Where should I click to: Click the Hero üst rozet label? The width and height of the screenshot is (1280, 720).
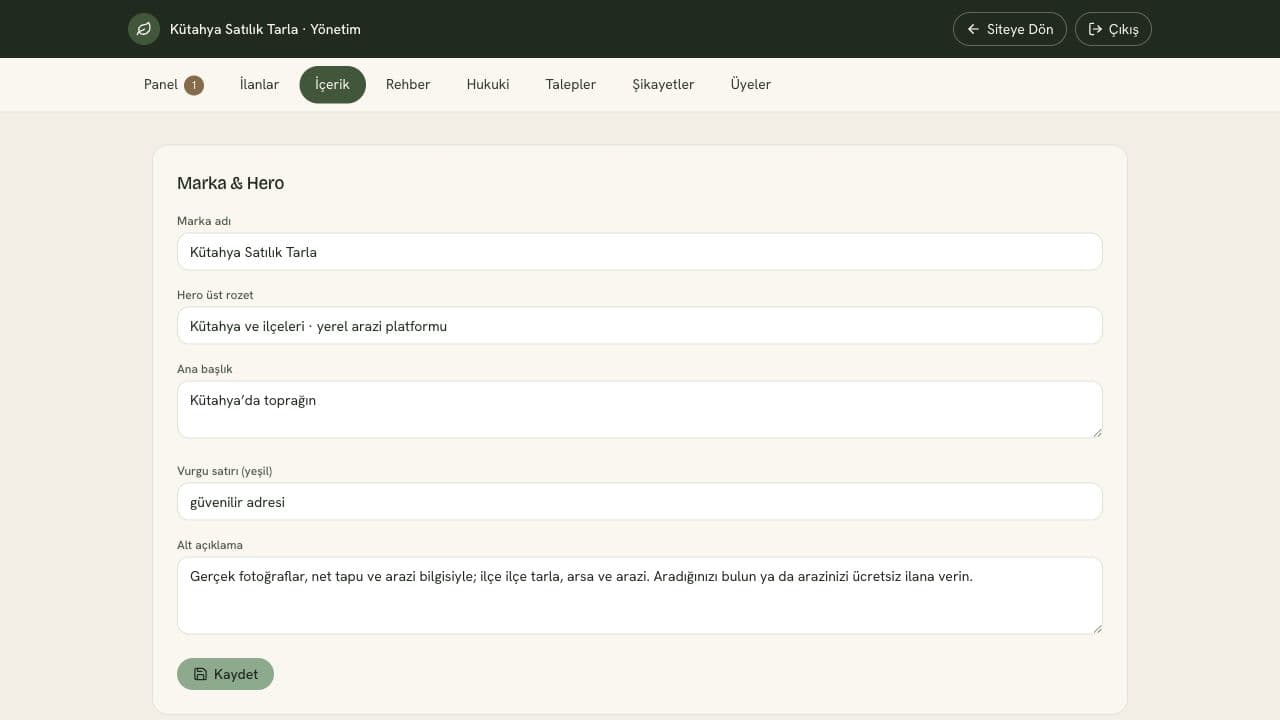coord(215,295)
